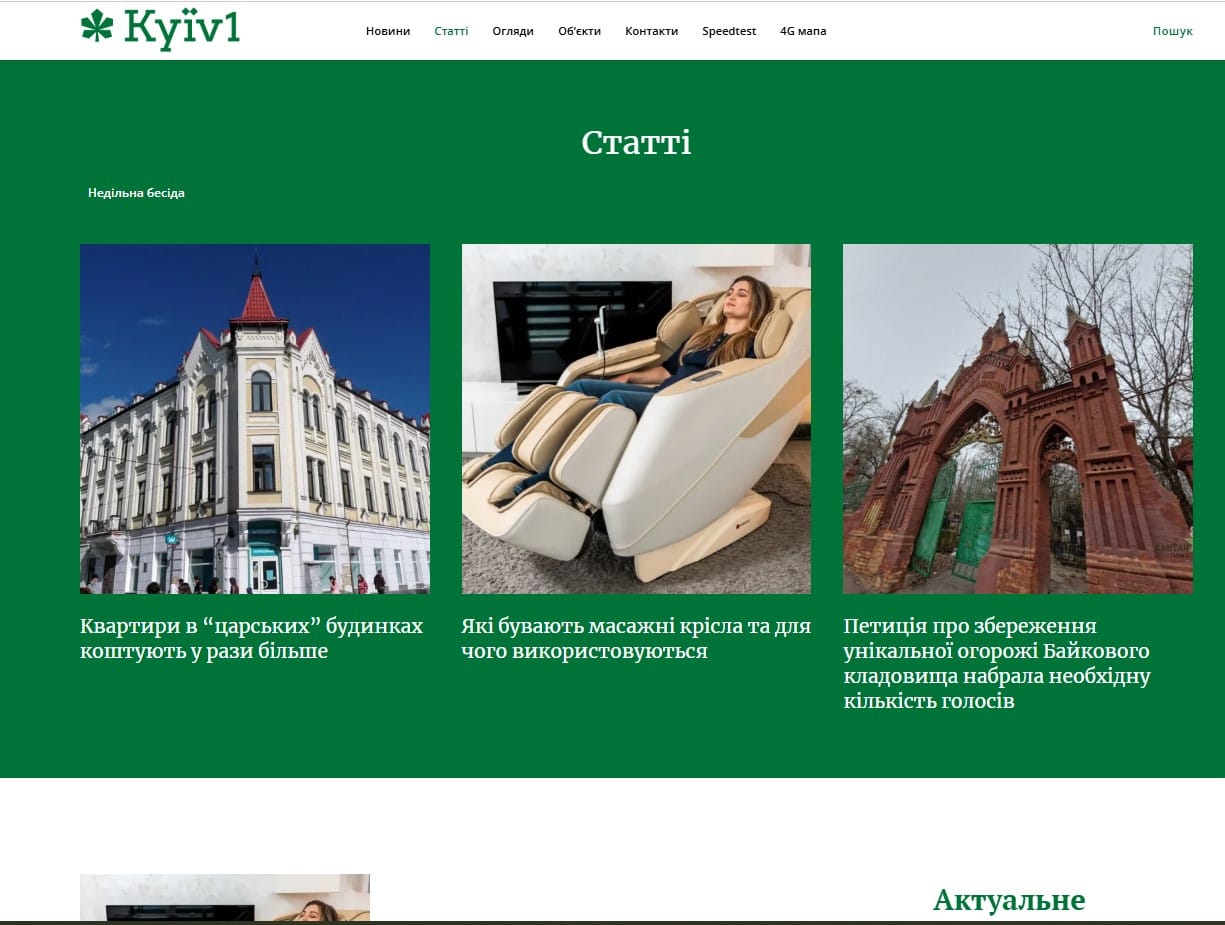Open the tsarist building article thumbnail

click(x=255, y=419)
